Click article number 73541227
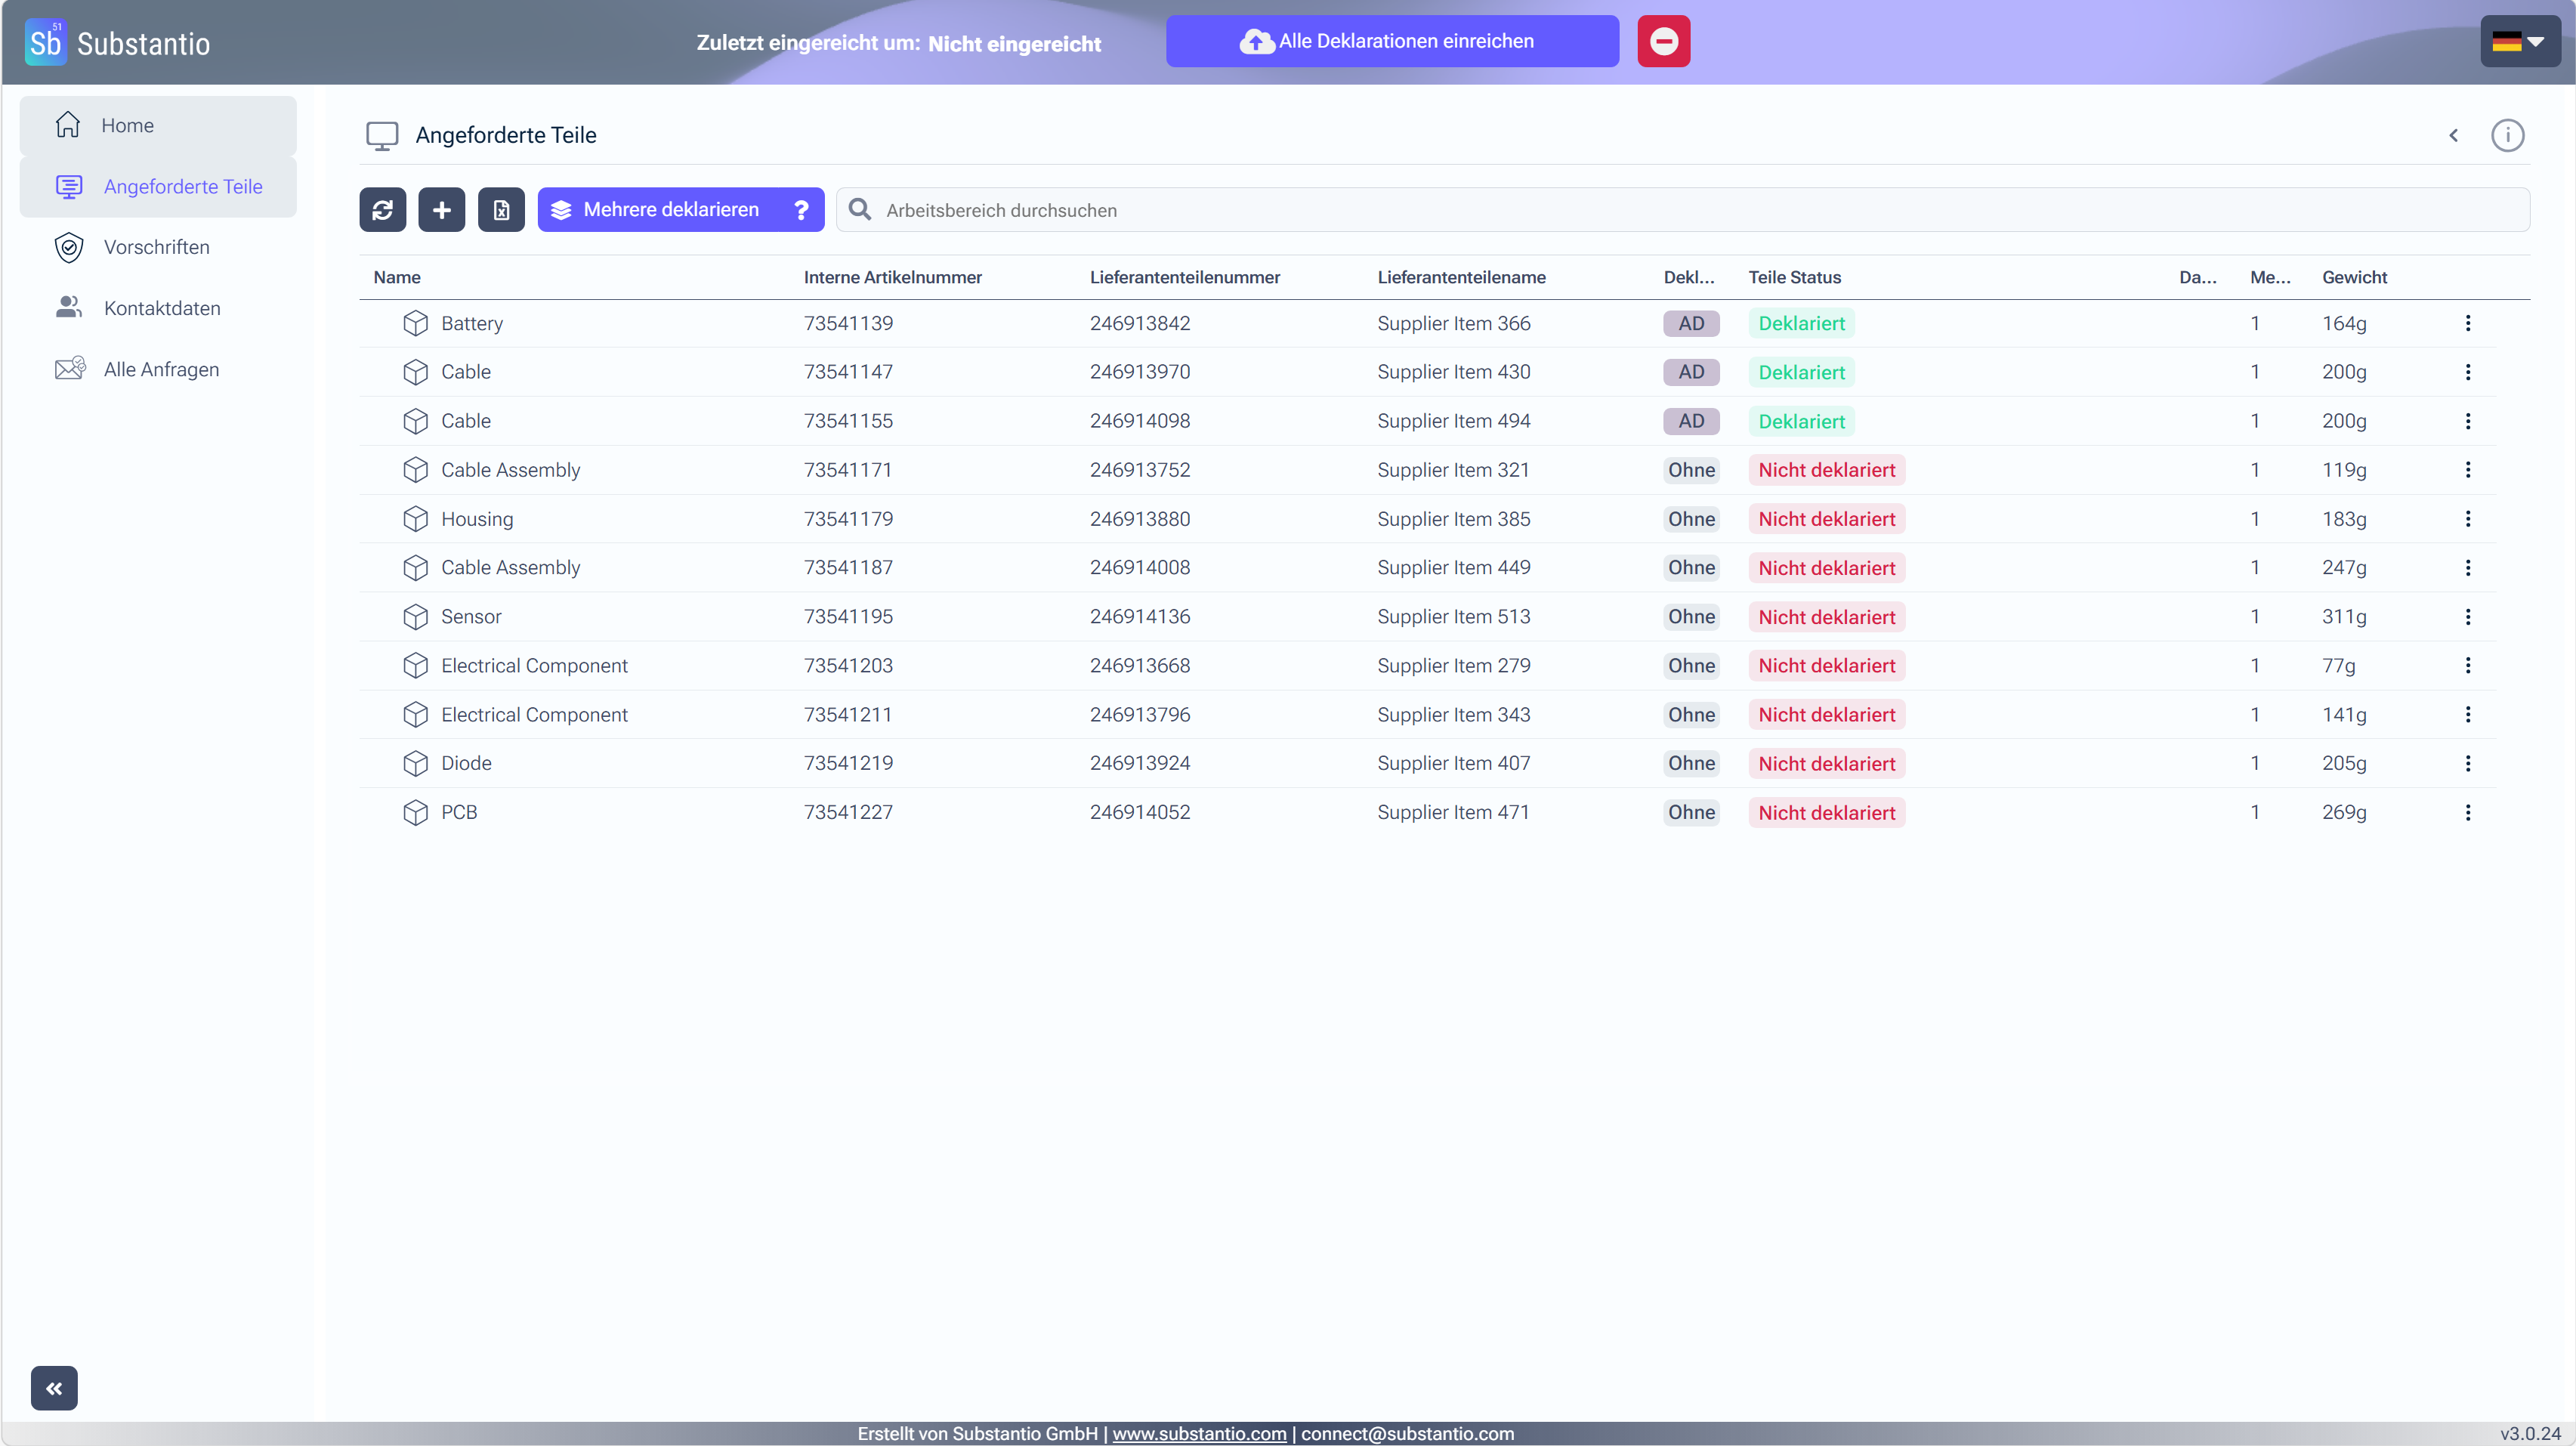Screen dimensions: 2576x1446 point(848,812)
